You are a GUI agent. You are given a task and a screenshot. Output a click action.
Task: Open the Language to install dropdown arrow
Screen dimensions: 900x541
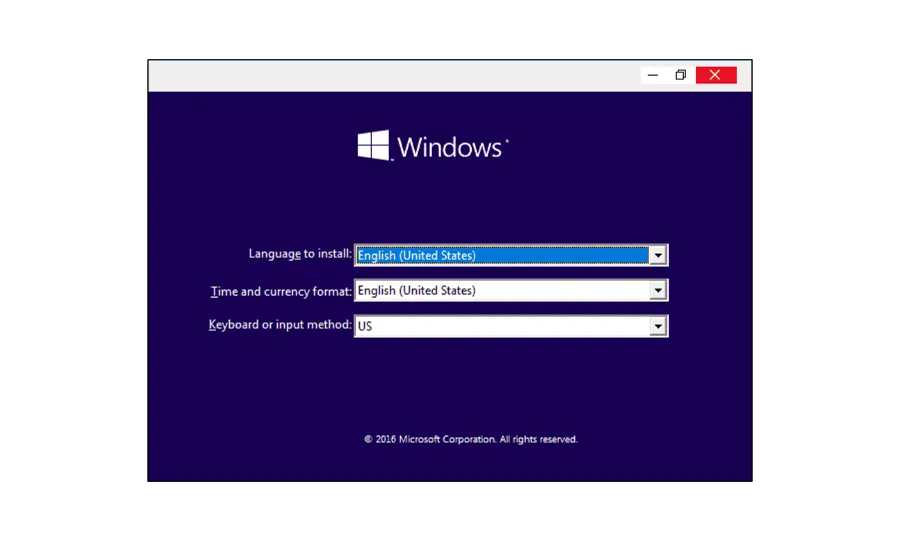[x=658, y=255]
